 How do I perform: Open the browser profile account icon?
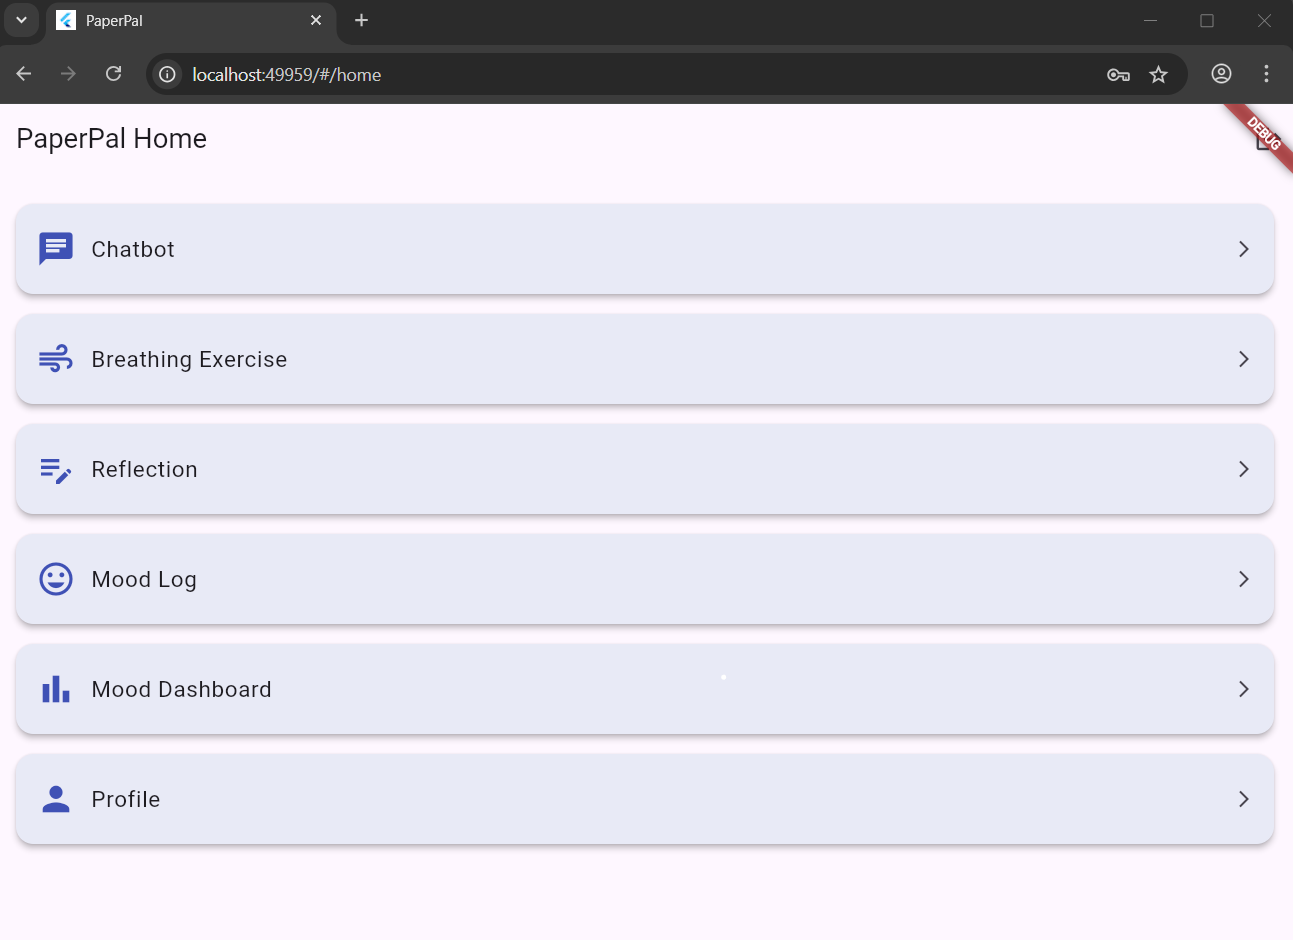1221,74
